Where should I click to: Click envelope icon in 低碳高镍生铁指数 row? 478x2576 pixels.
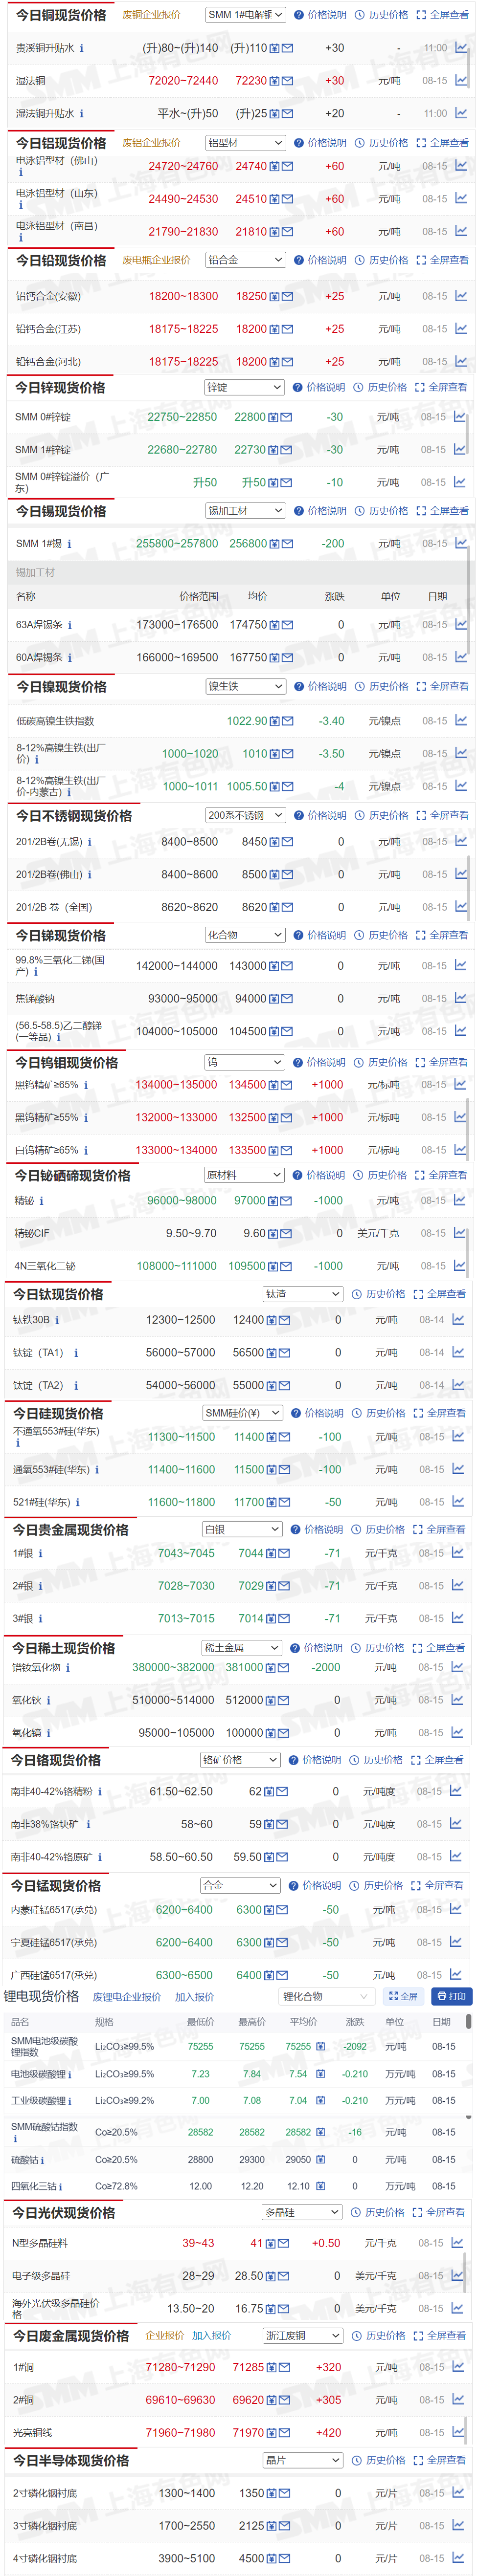click(288, 721)
